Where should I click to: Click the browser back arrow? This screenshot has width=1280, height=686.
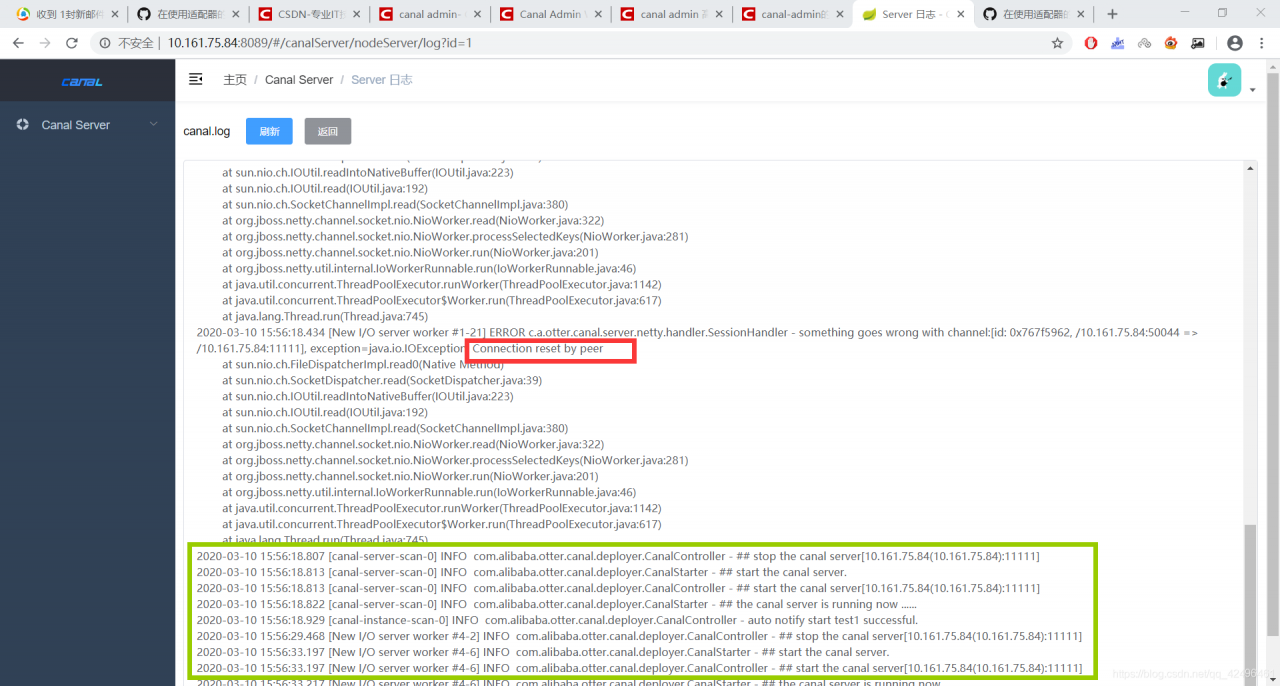point(18,43)
